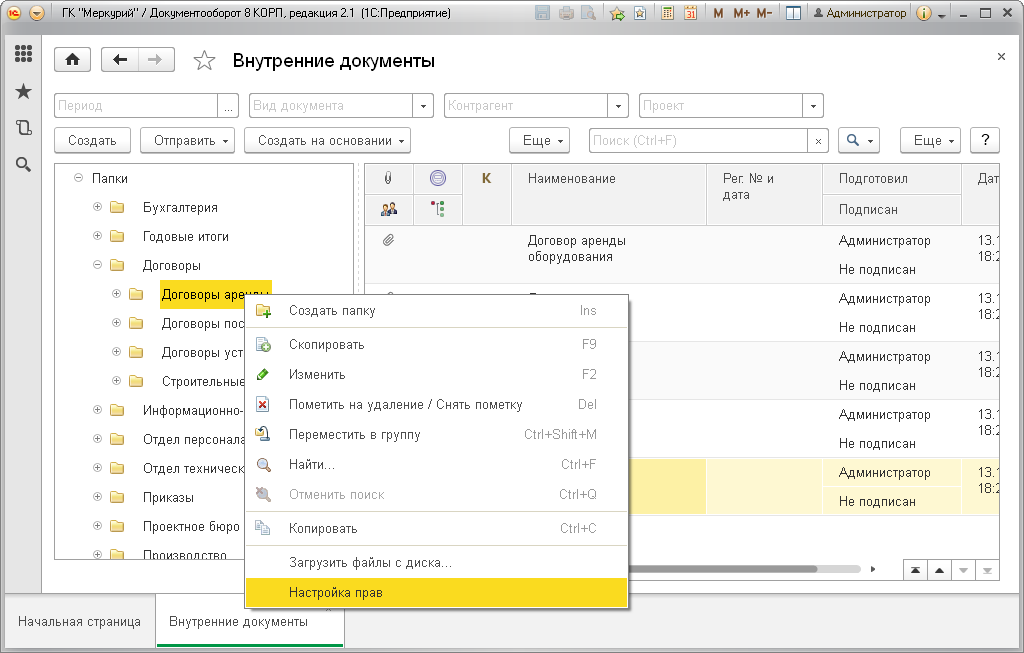Click the M- memory button
This screenshot has height=653, width=1024.
(x=764, y=13)
